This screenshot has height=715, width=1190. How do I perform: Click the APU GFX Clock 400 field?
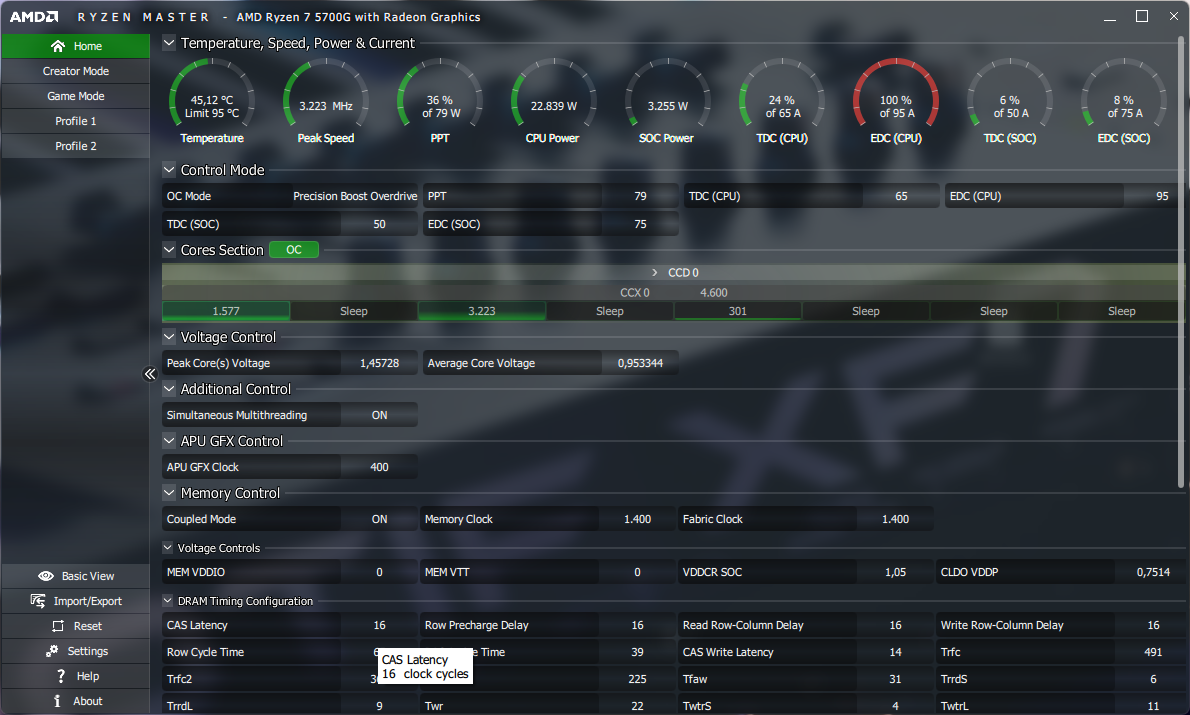point(379,468)
